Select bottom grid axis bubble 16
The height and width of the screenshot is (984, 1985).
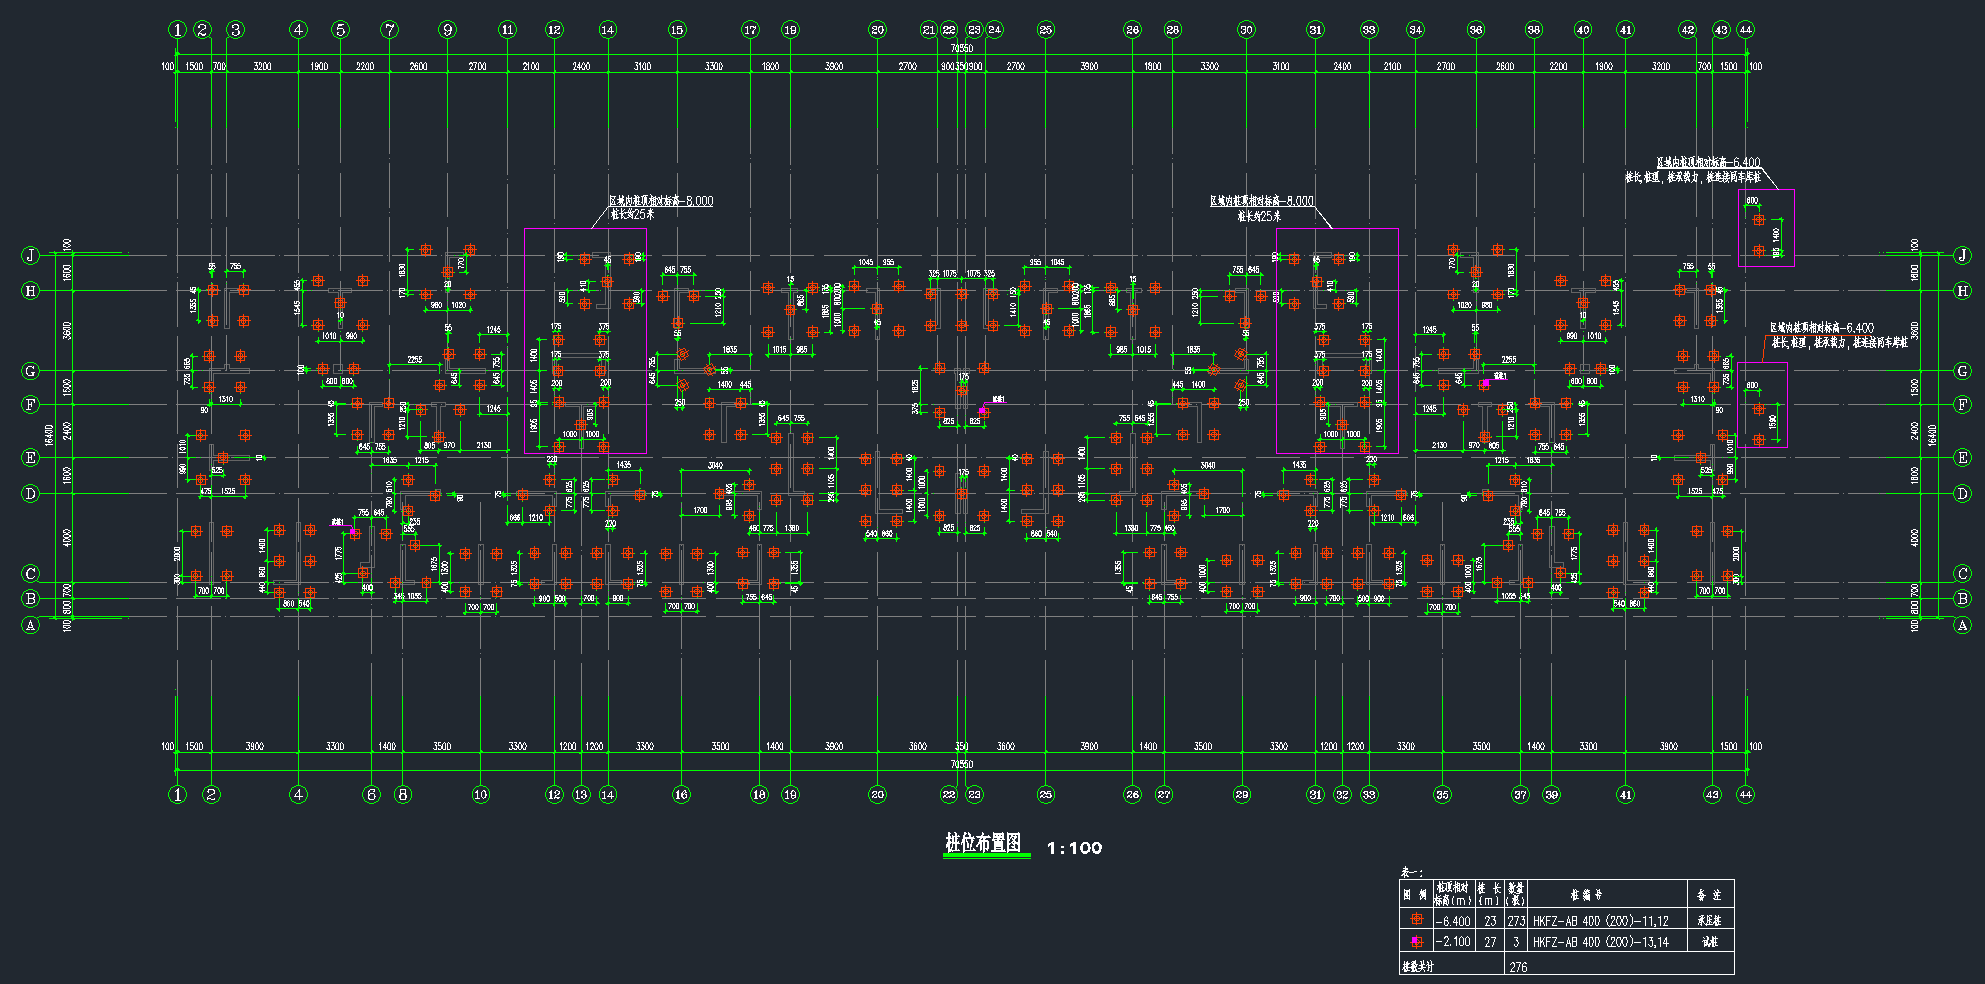pos(681,795)
